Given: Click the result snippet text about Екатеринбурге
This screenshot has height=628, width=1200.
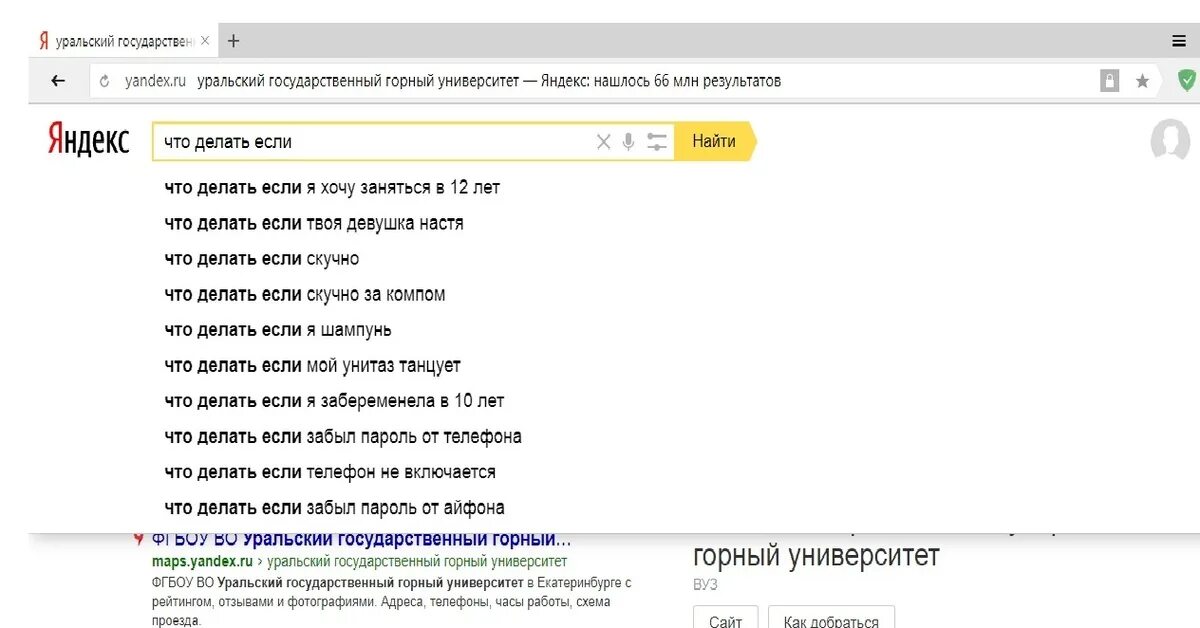Looking at the screenshot, I should [x=392, y=601].
